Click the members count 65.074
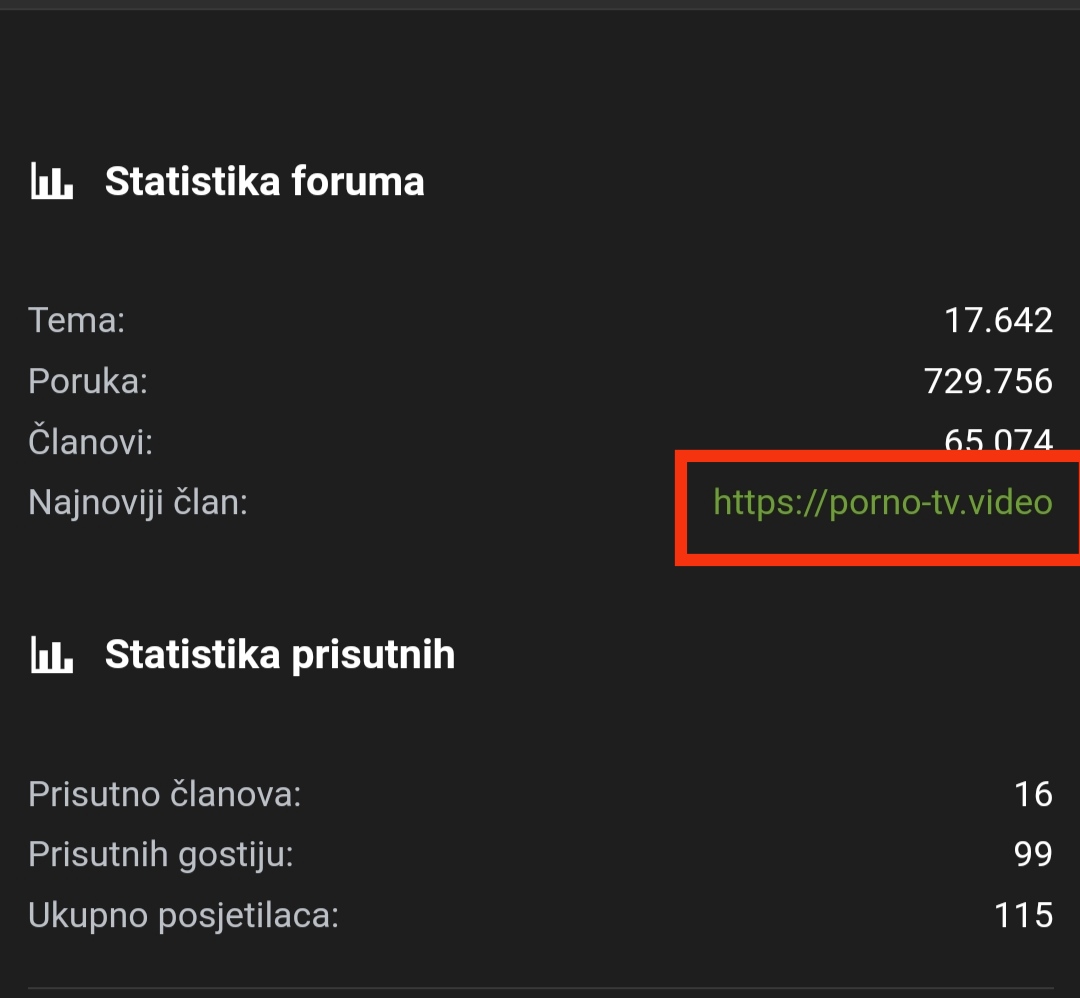 click(x=998, y=439)
